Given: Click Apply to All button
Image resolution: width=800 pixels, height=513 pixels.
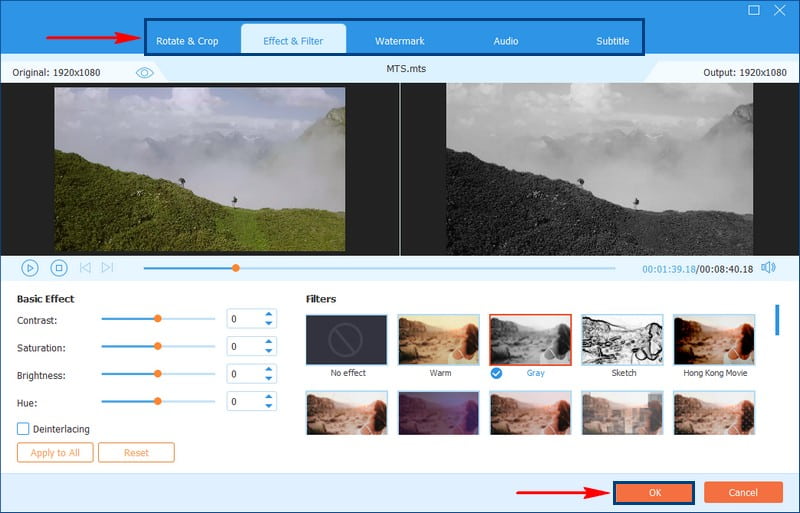Looking at the screenshot, I should [55, 453].
